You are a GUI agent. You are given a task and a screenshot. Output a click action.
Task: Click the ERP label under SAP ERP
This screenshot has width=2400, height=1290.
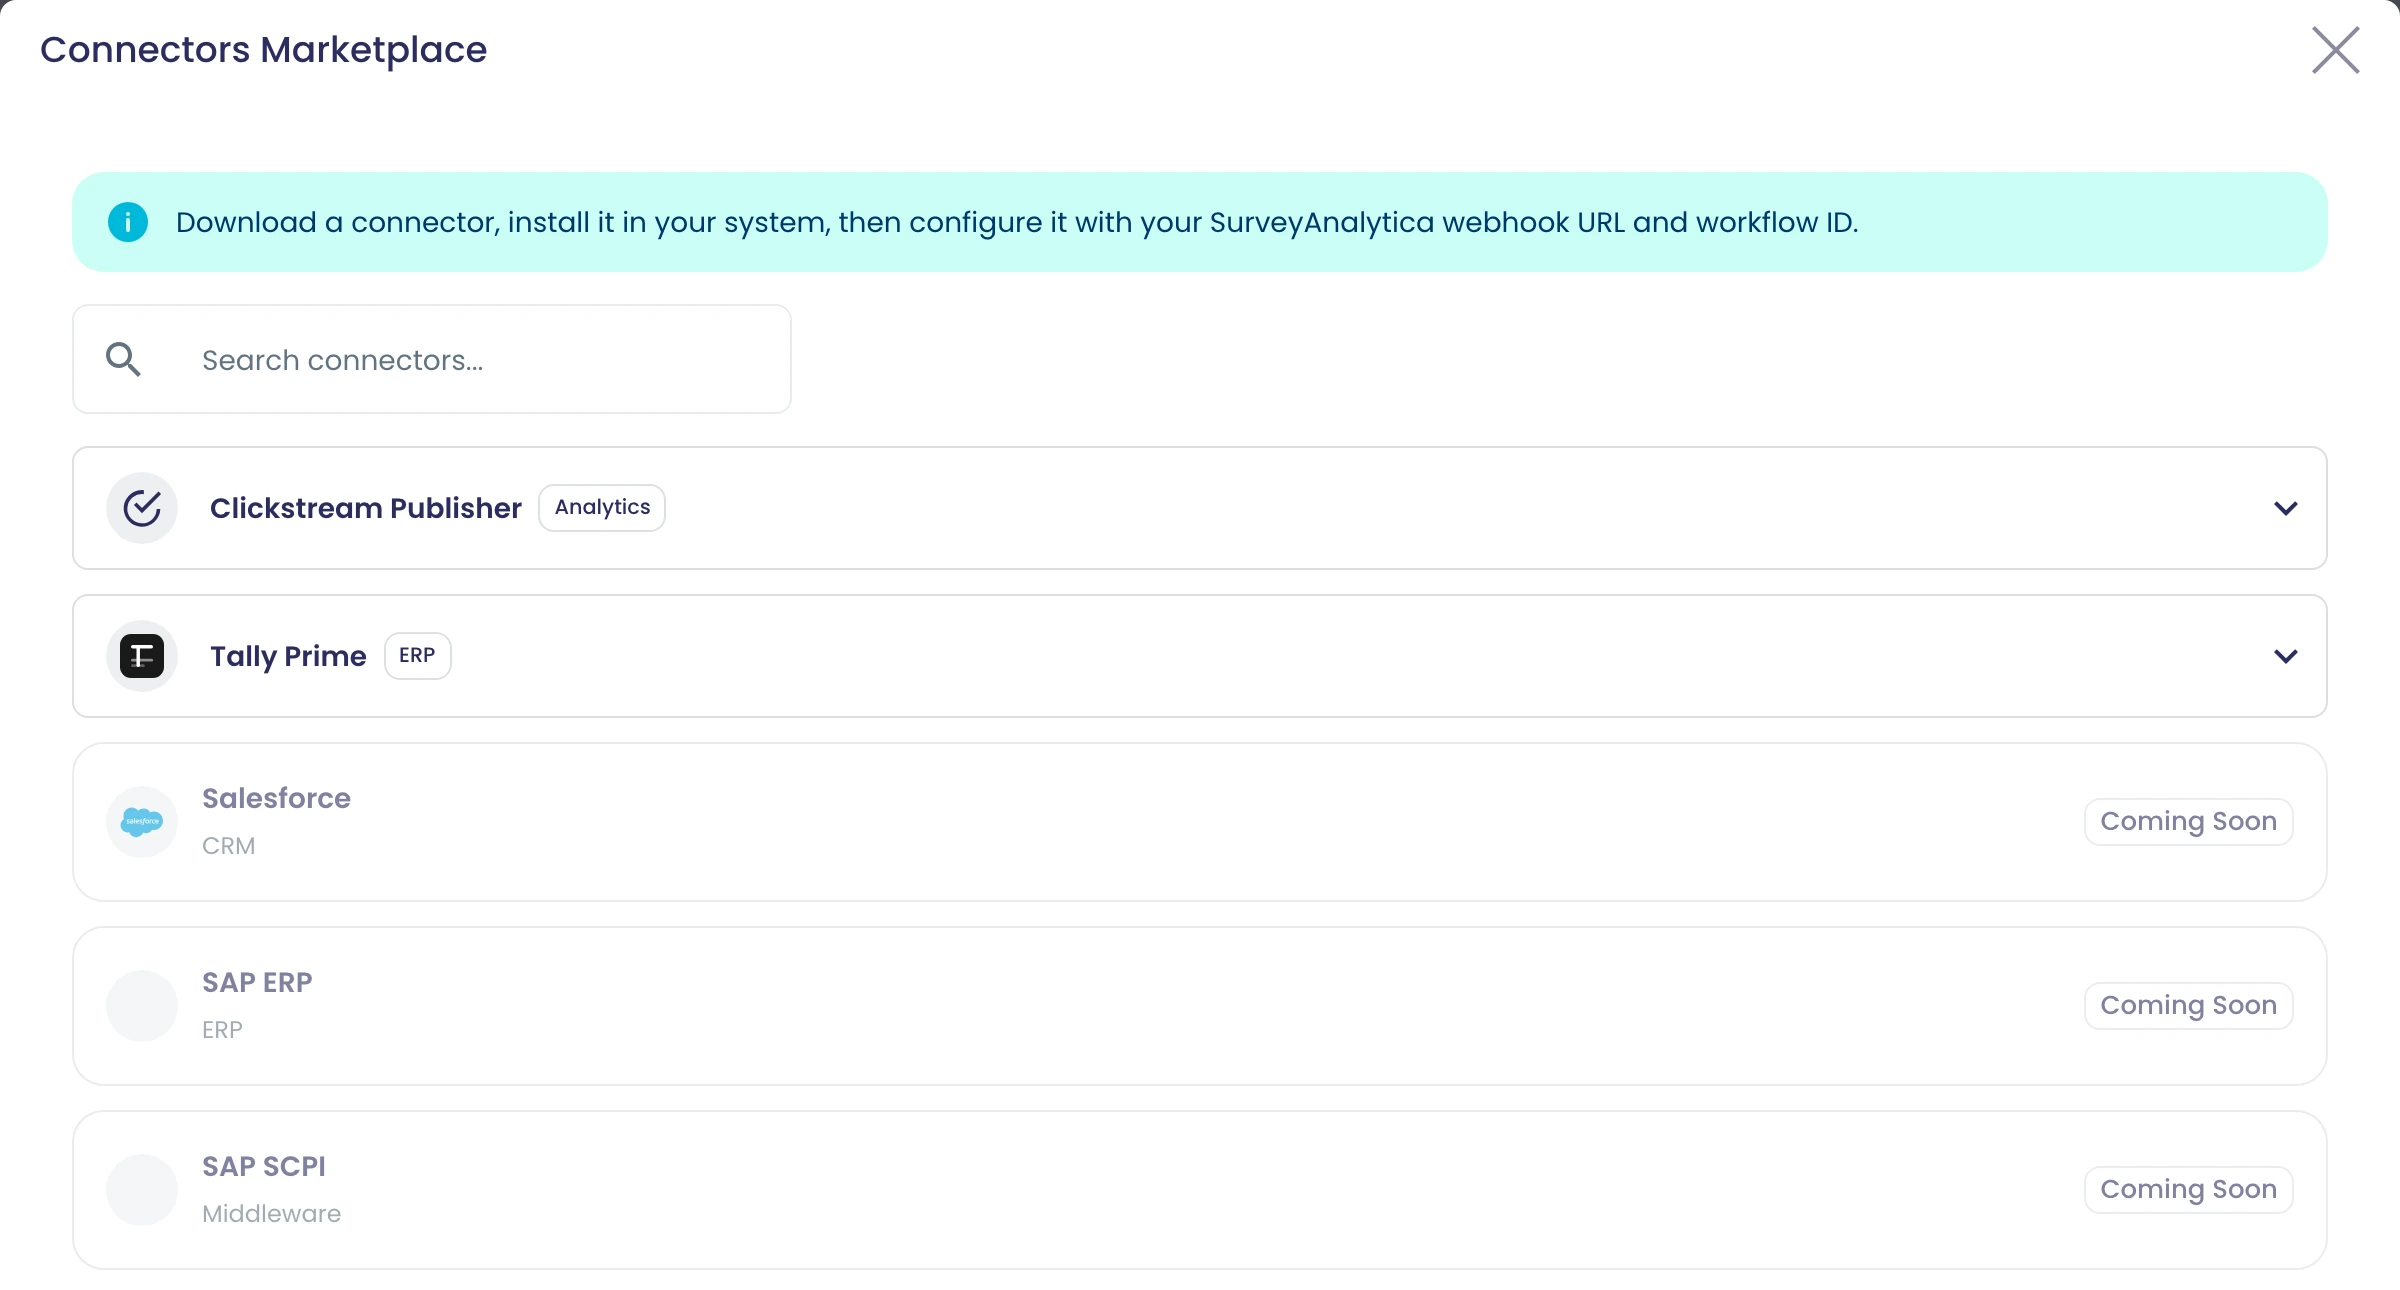(x=222, y=1030)
